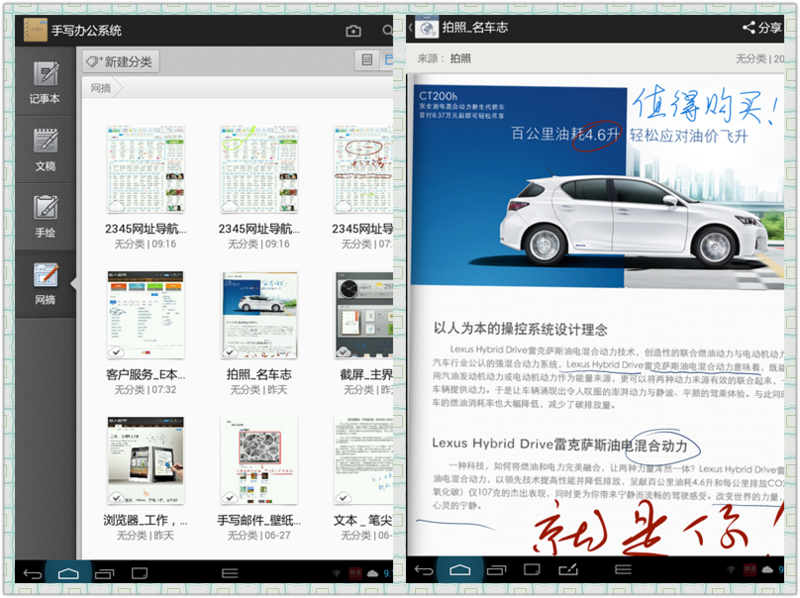Select the 网摘 web clipping sidebar item
800x598 pixels.
[x=45, y=284]
